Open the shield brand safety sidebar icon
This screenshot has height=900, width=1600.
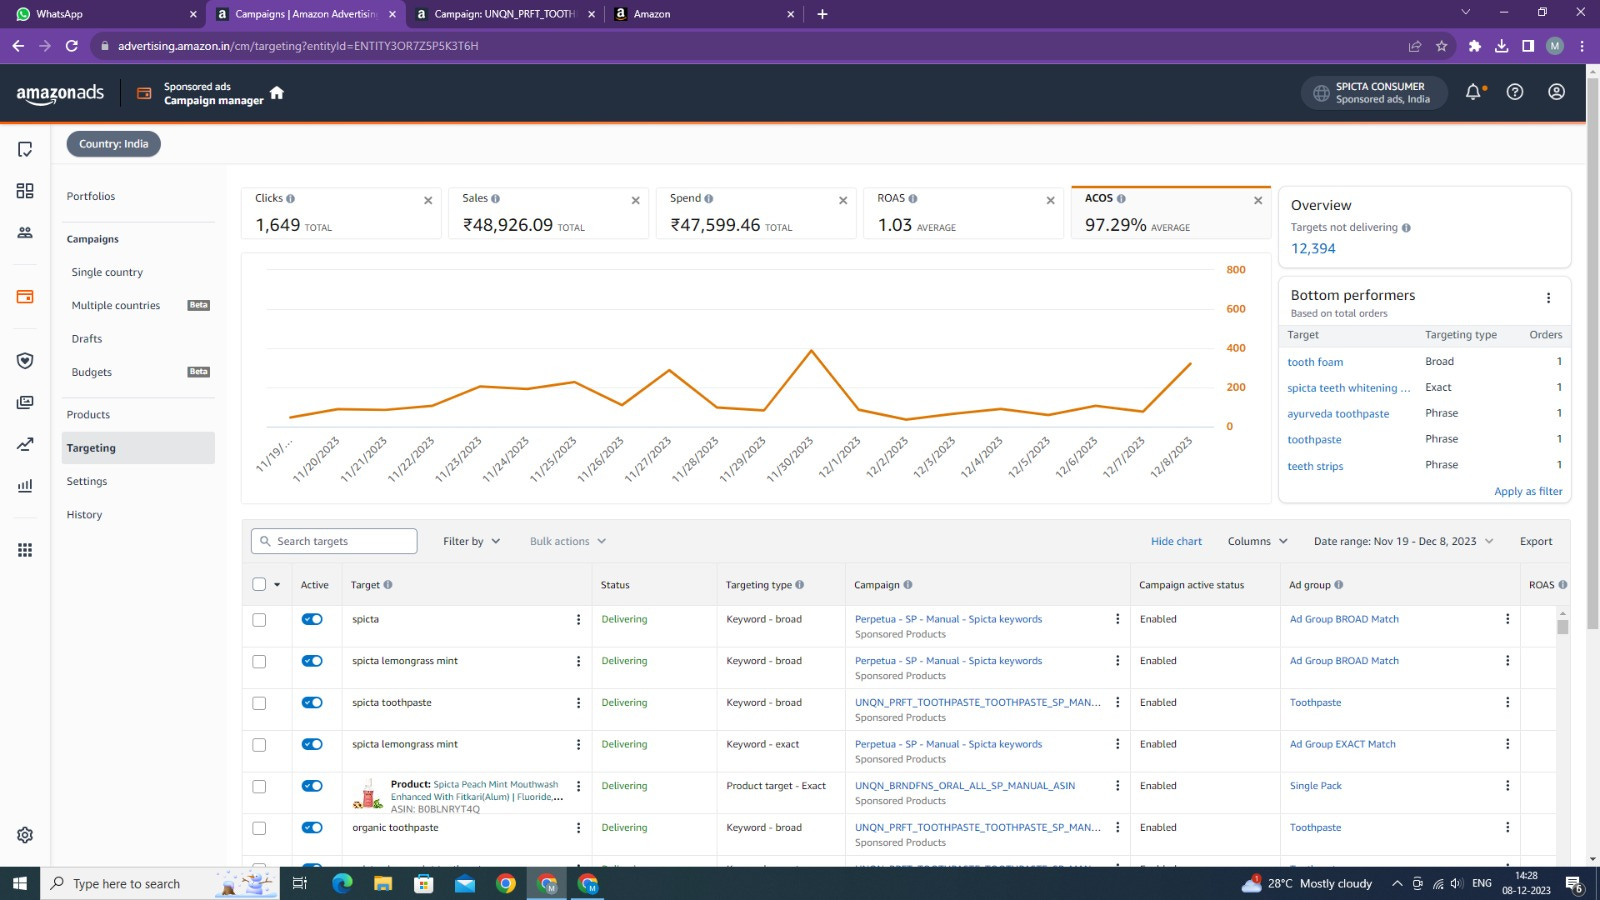point(25,361)
